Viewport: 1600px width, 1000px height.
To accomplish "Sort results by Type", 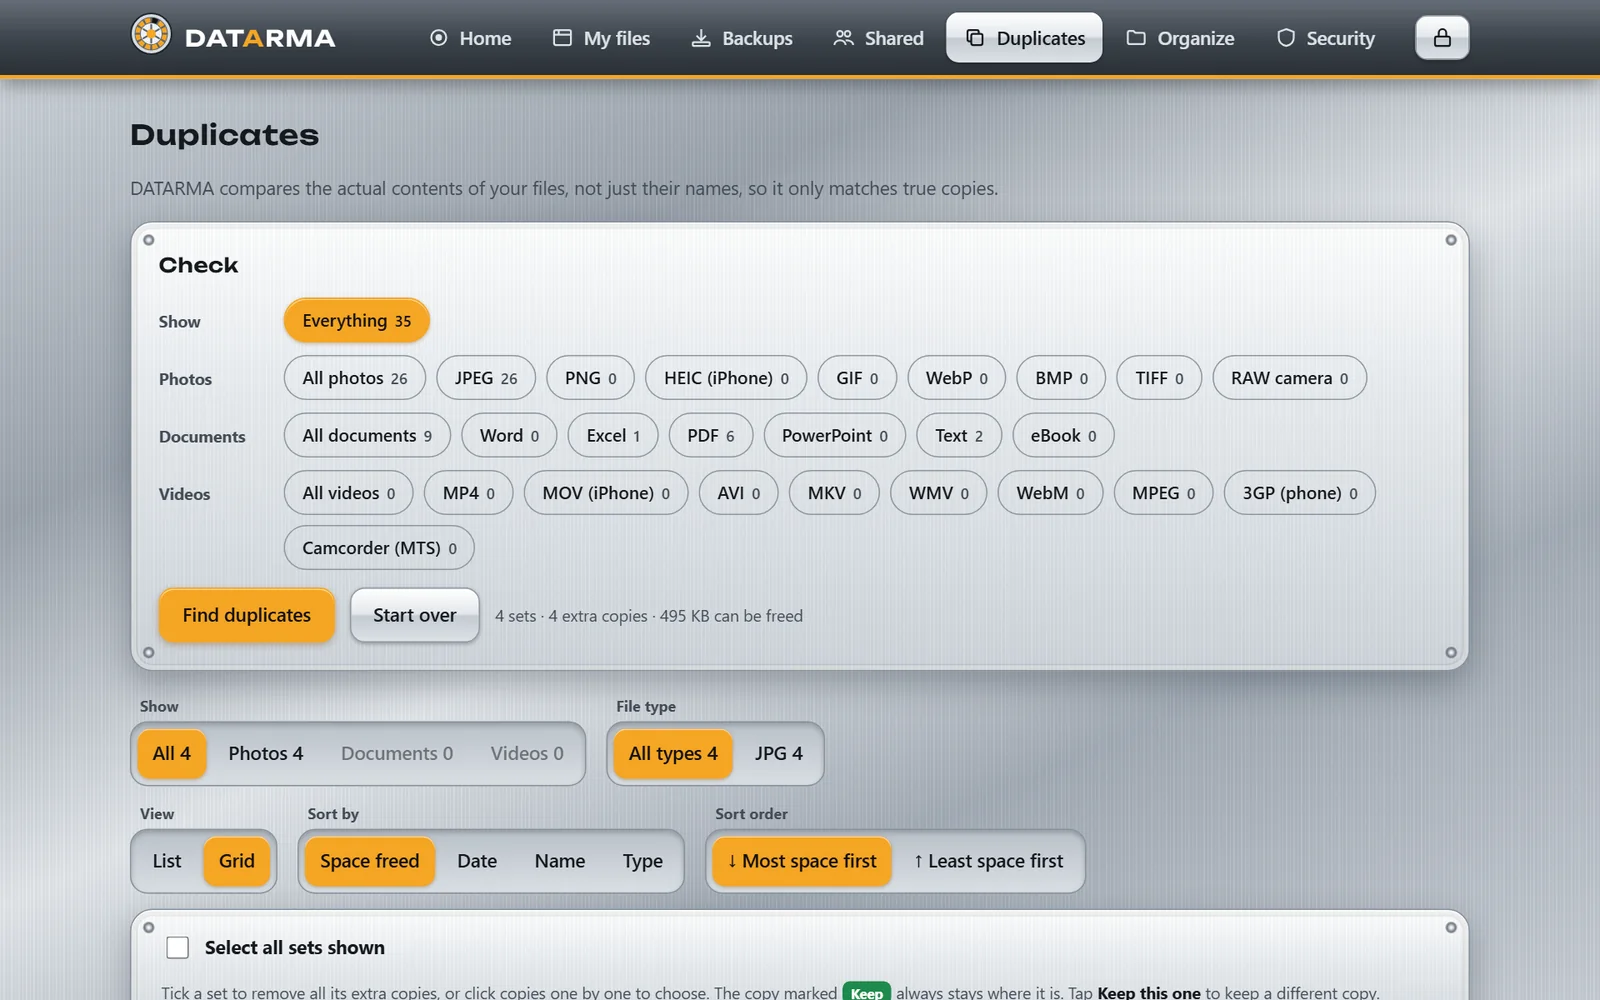I will click(x=643, y=861).
